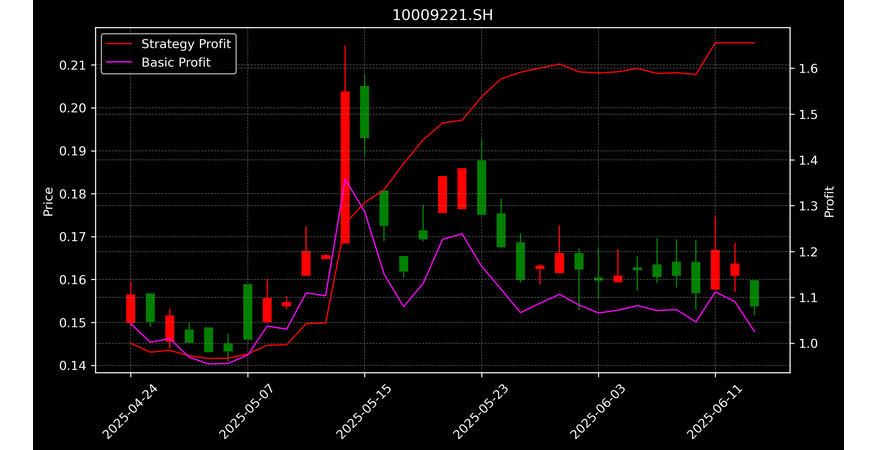Click the 0.21 price tick label
Image resolution: width=878 pixels, height=450 pixels.
pyautogui.click(x=72, y=65)
